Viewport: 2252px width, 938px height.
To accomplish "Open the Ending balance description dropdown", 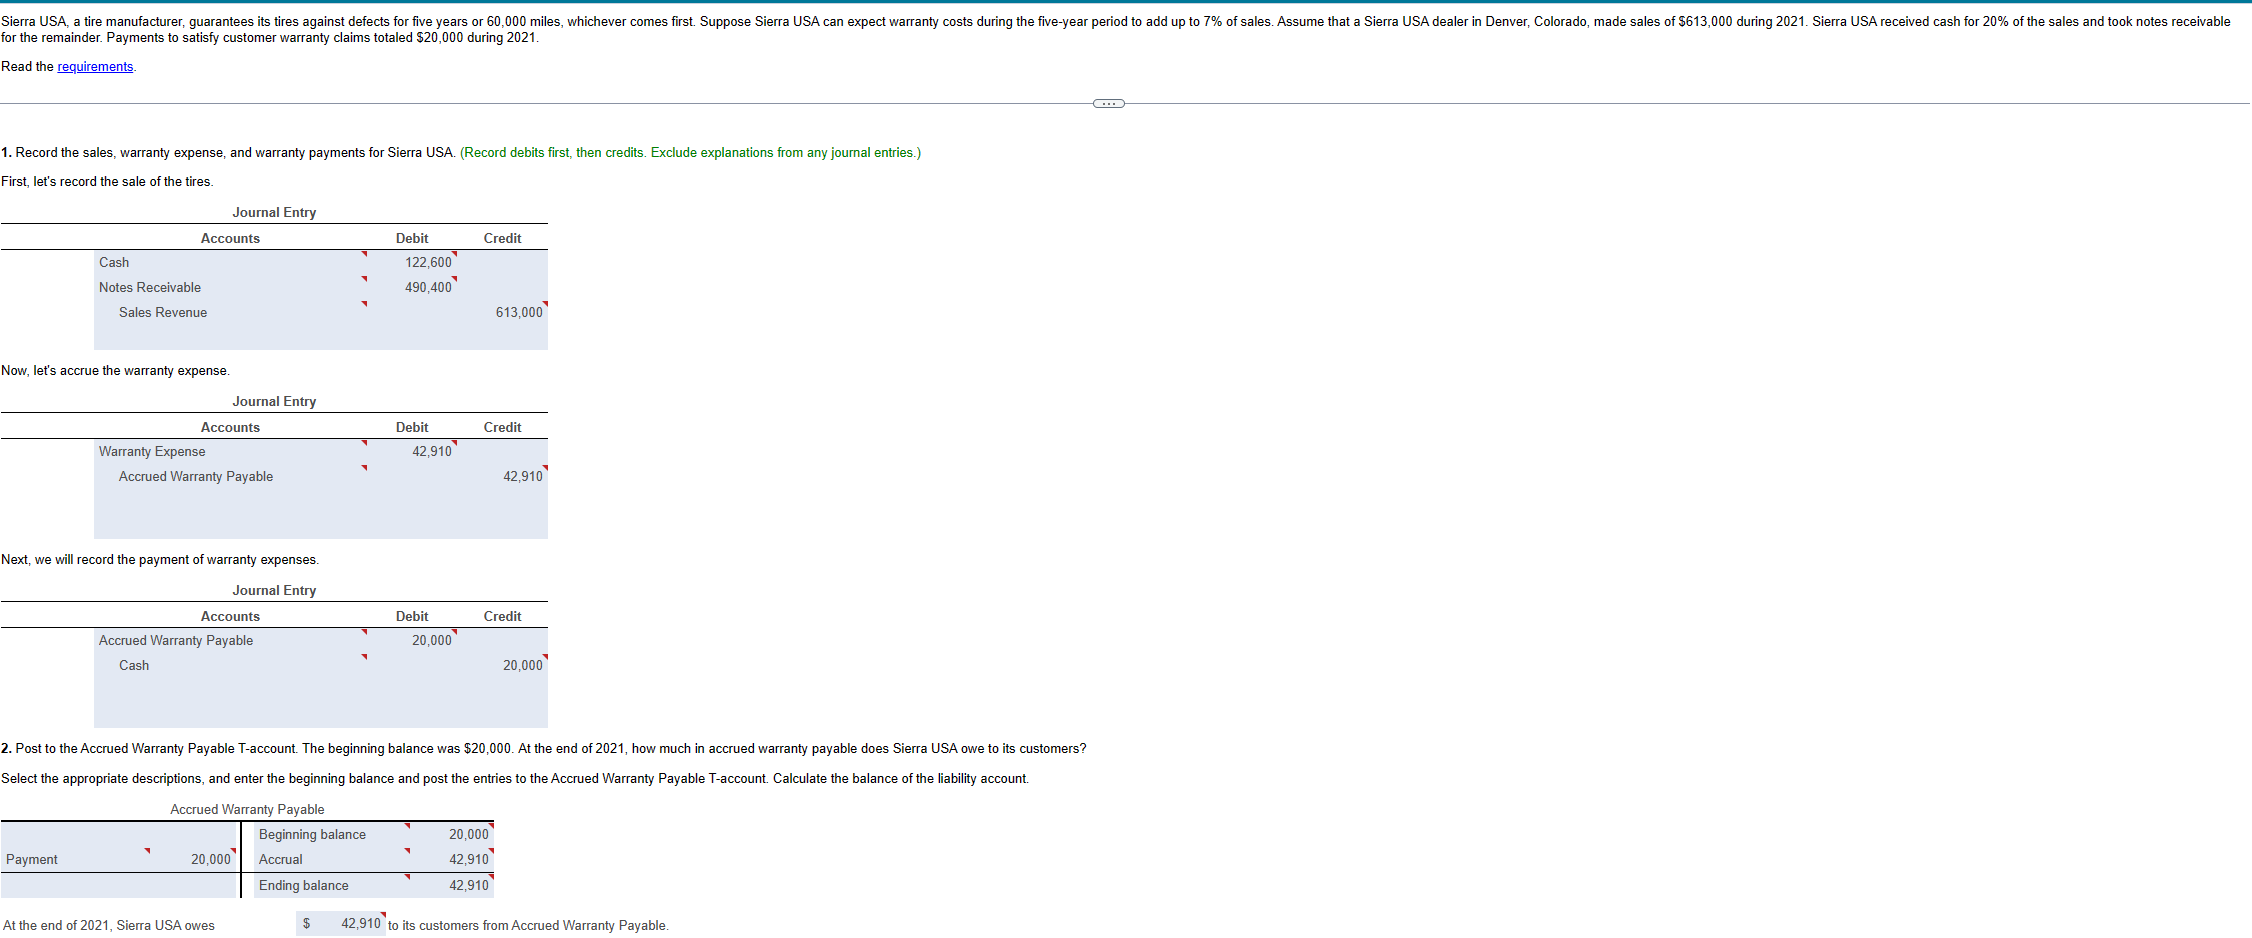I will 333,885.
